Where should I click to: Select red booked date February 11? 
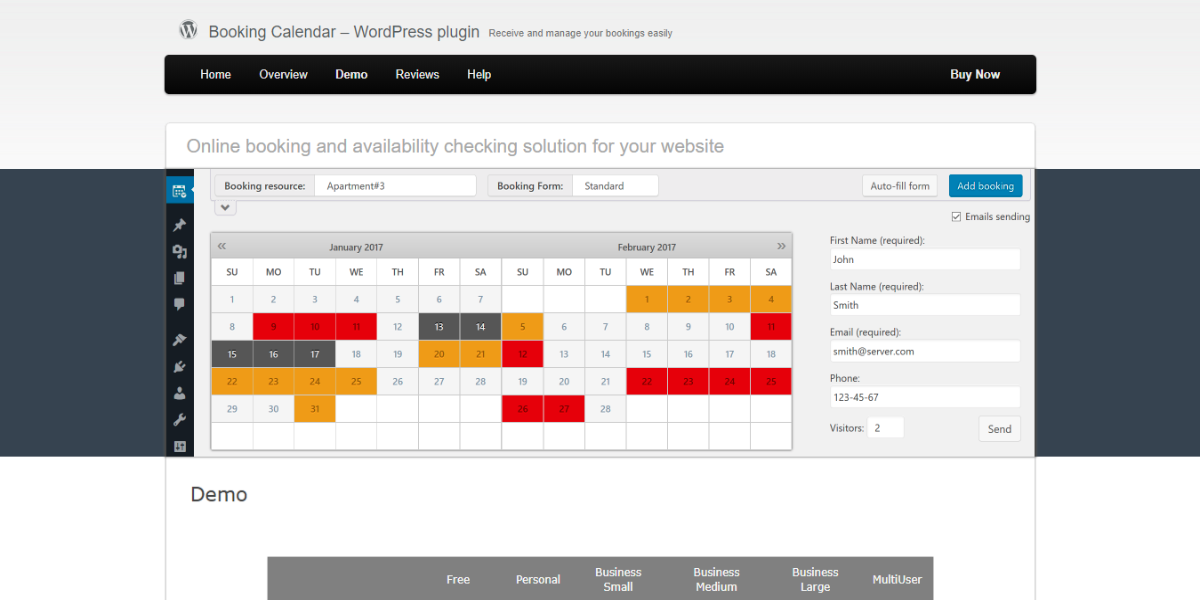tap(771, 326)
